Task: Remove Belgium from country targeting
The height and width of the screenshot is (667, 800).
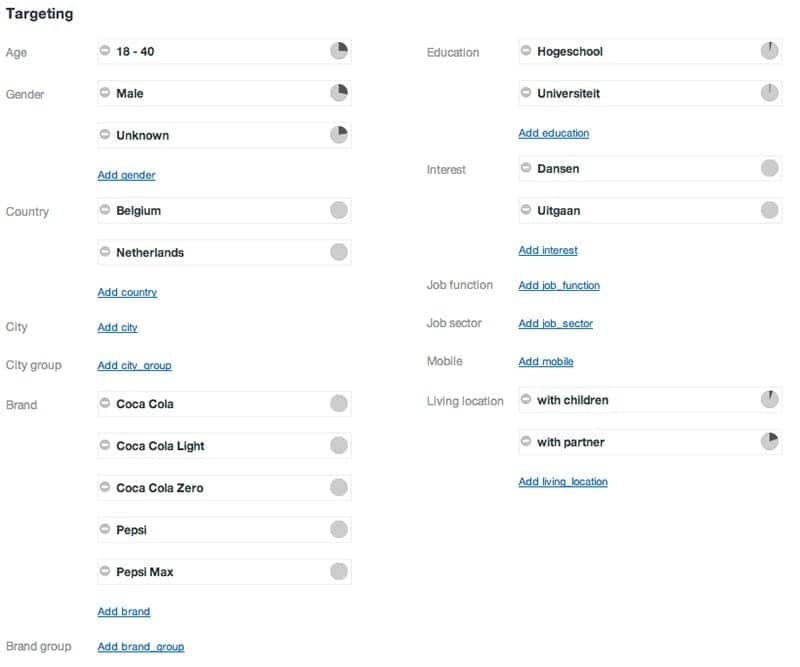Action: (x=107, y=211)
